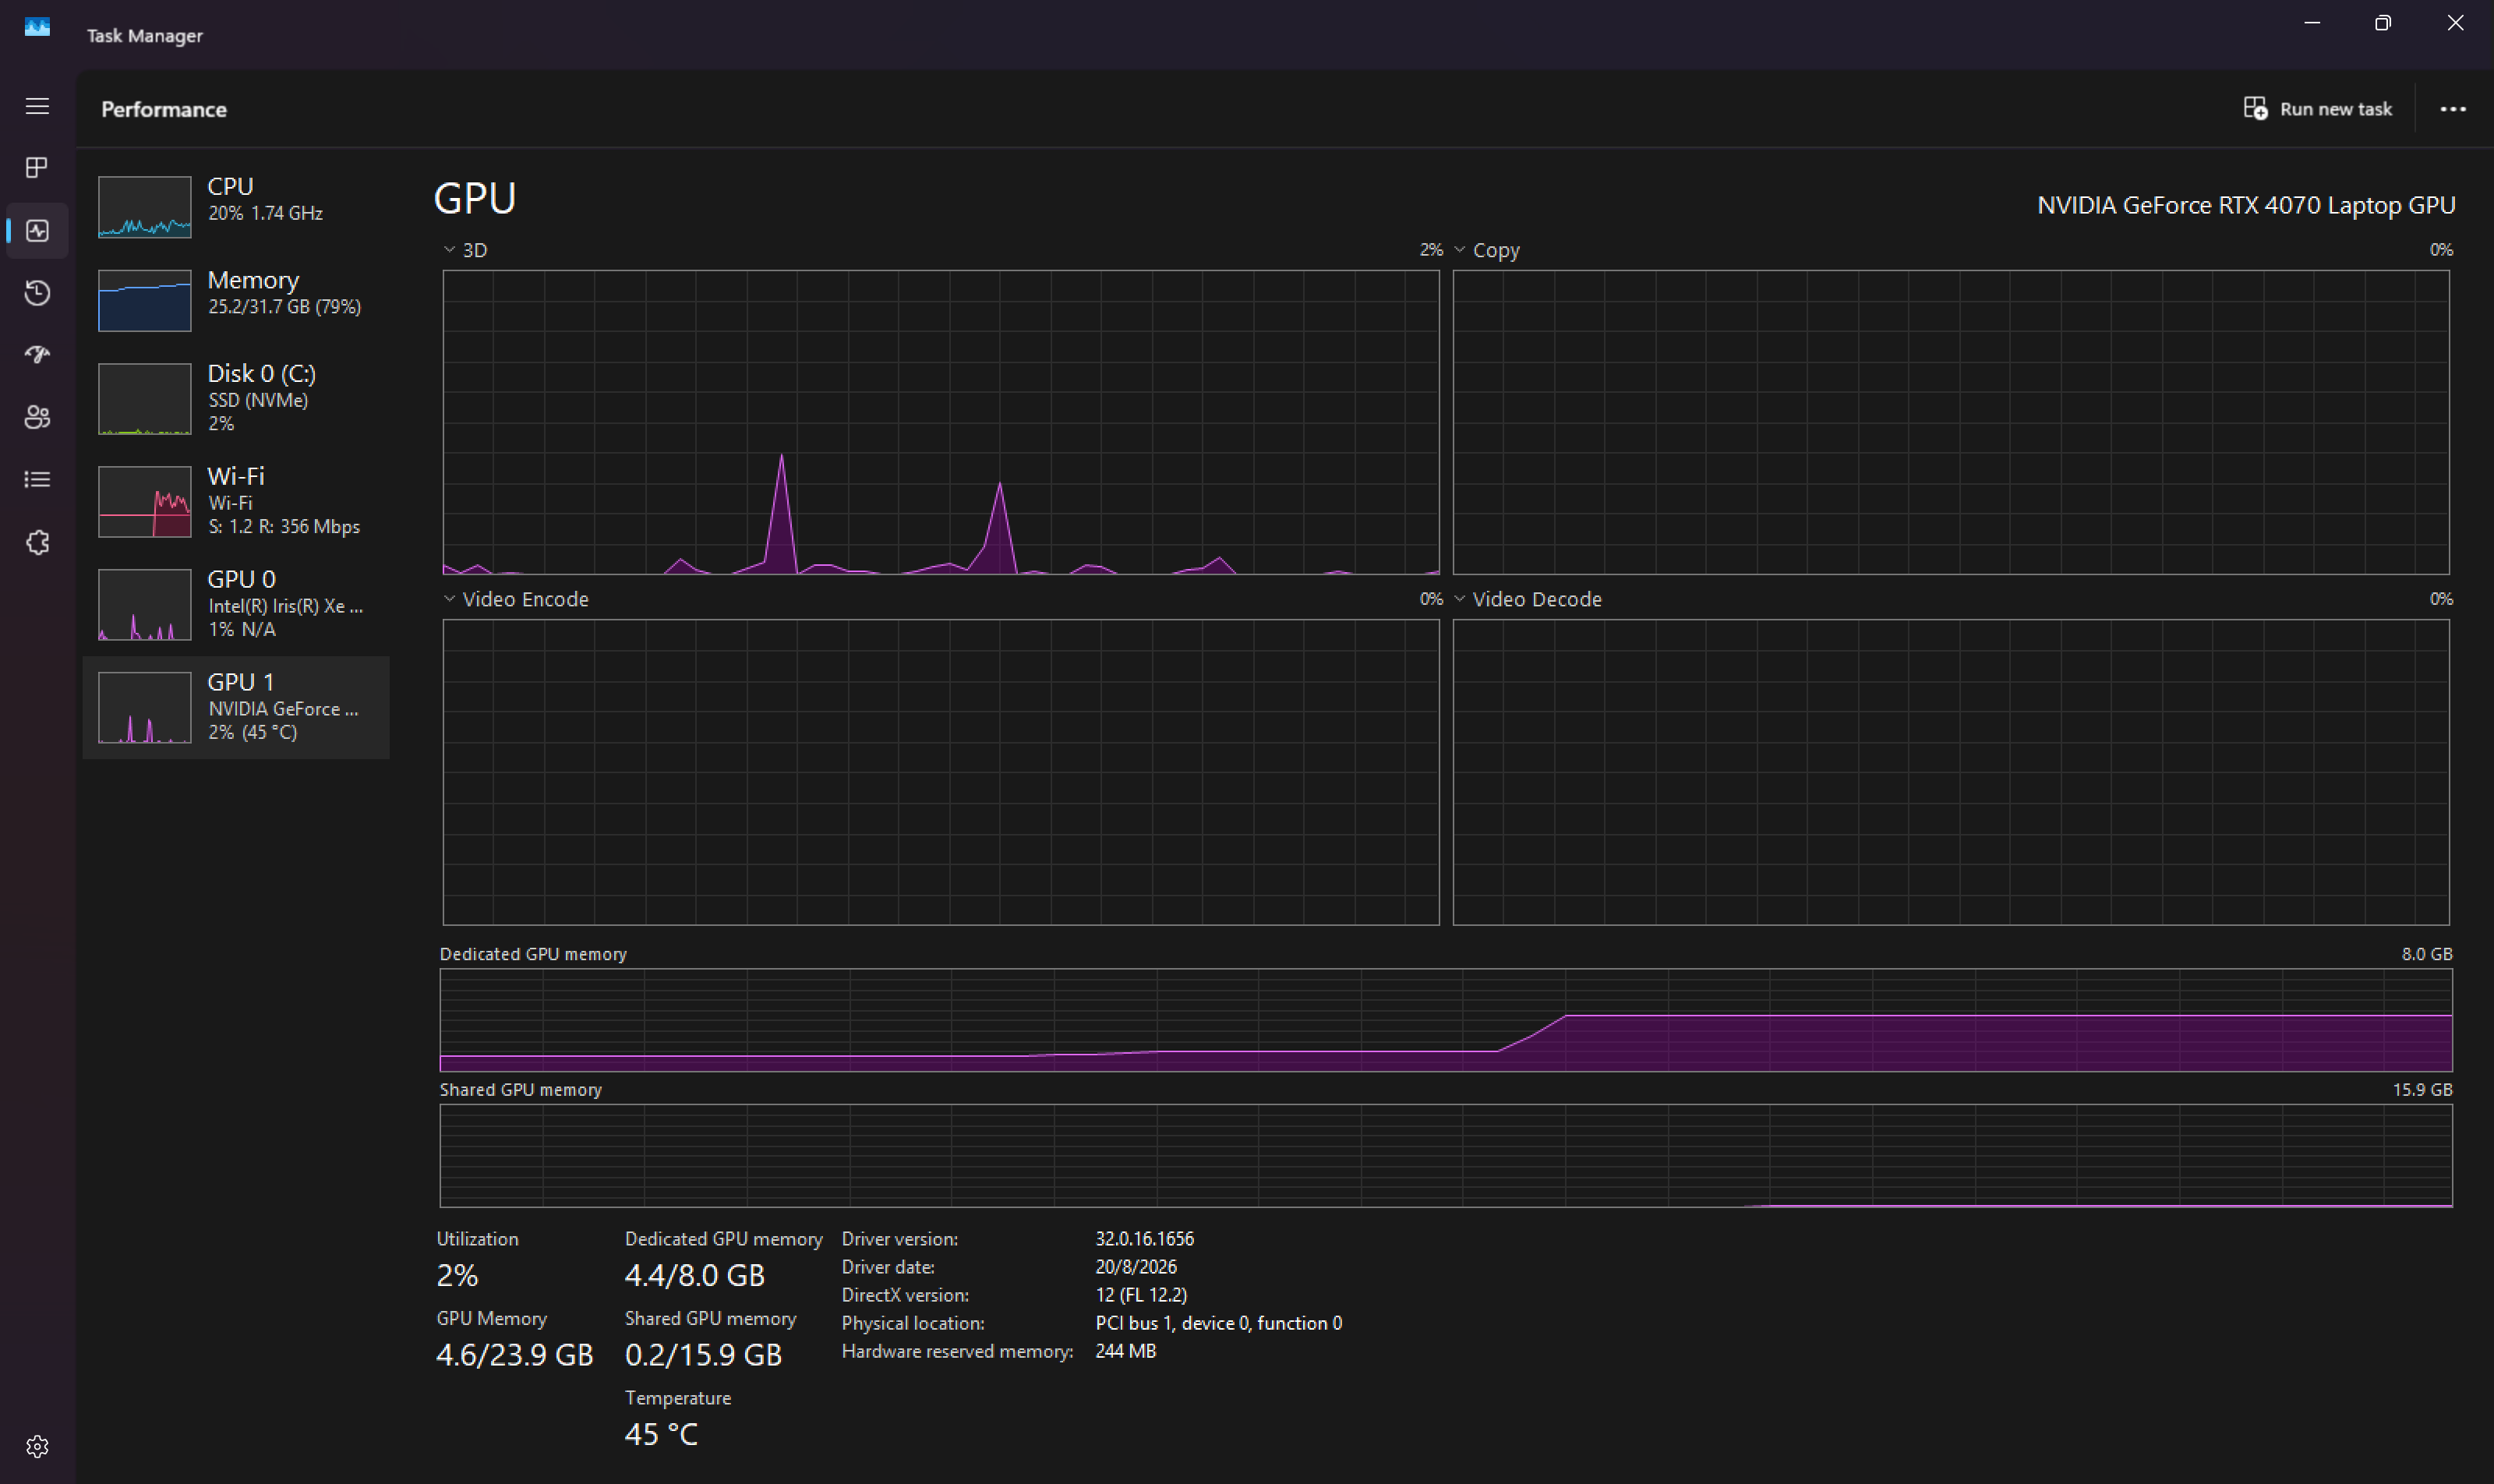Click PCI bus 1 physical location value
Image resolution: width=2494 pixels, height=1484 pixels.
1219,1323
